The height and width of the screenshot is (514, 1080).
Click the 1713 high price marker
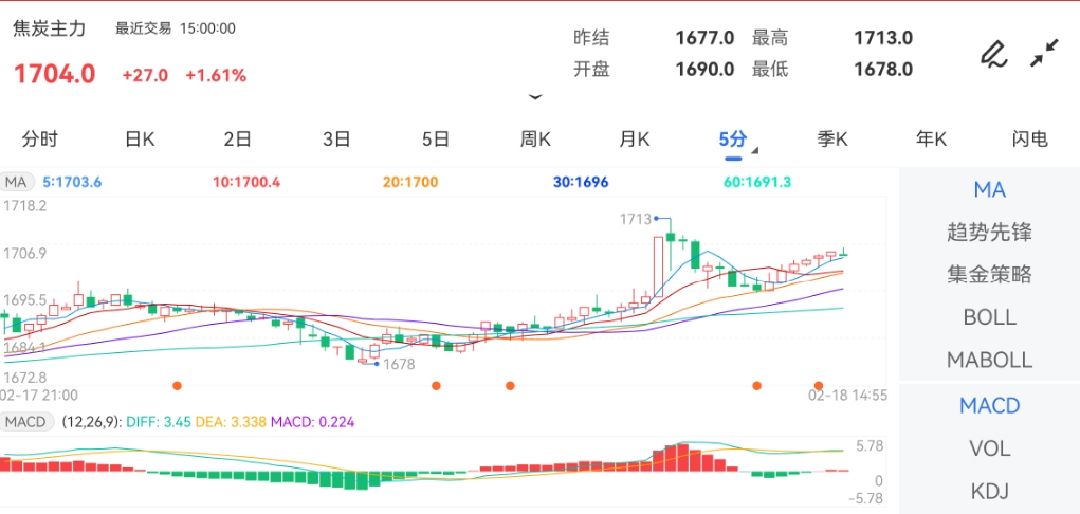tap(635, 219)
